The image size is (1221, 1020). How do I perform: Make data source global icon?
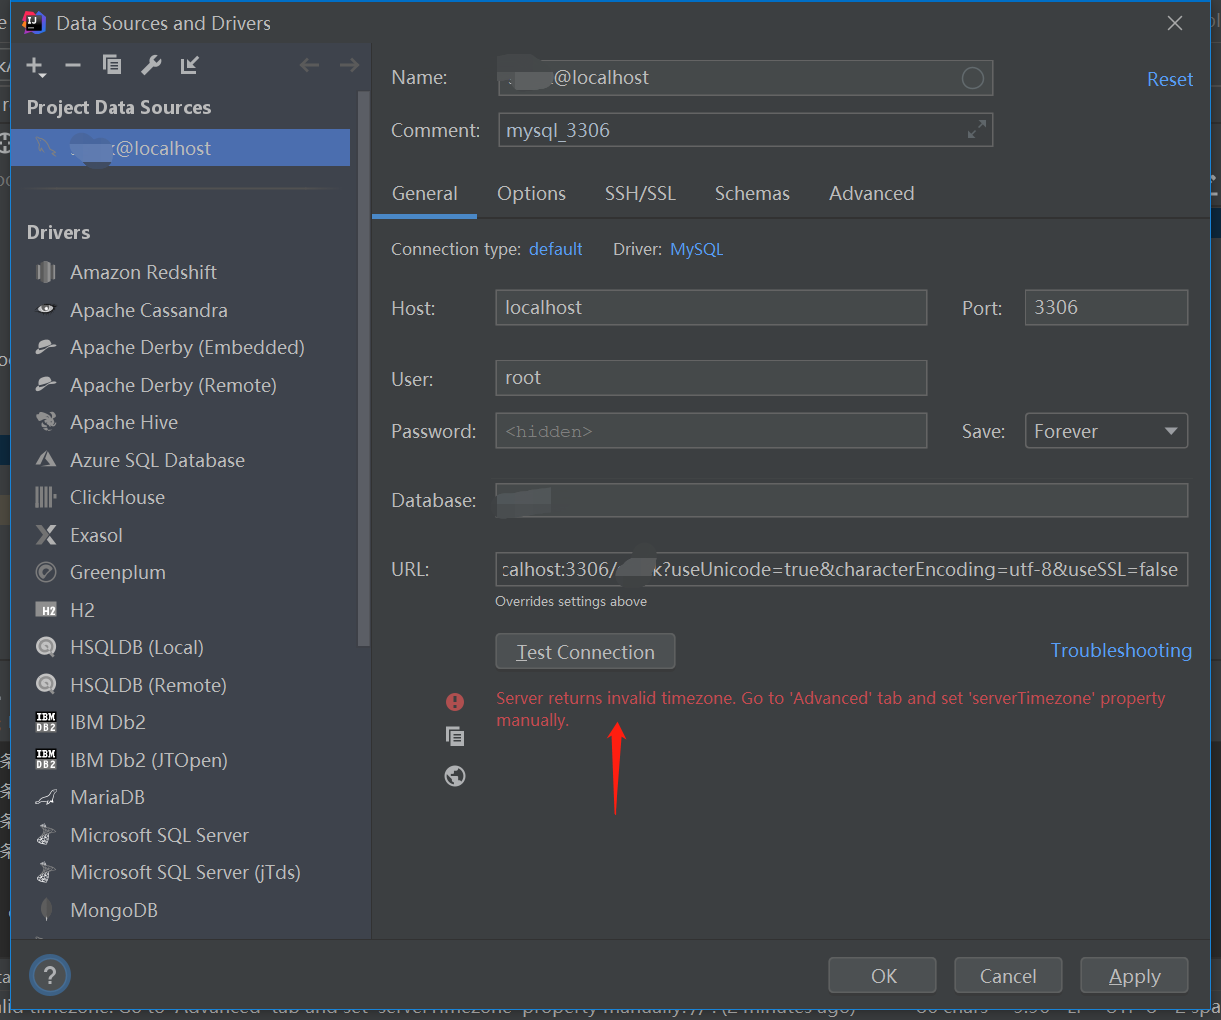tap(190, 65)
